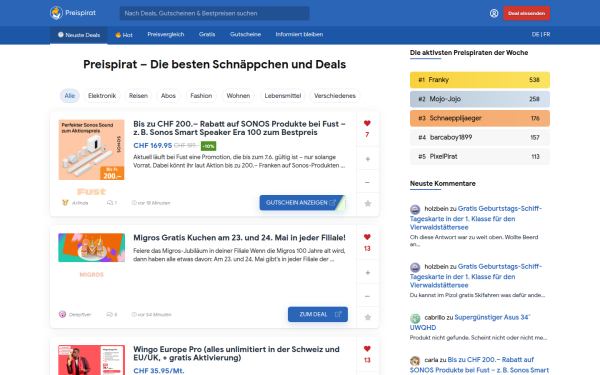Open Sonos deal thumbnail image
600x375 pixels.
click(x=91, y=150)
